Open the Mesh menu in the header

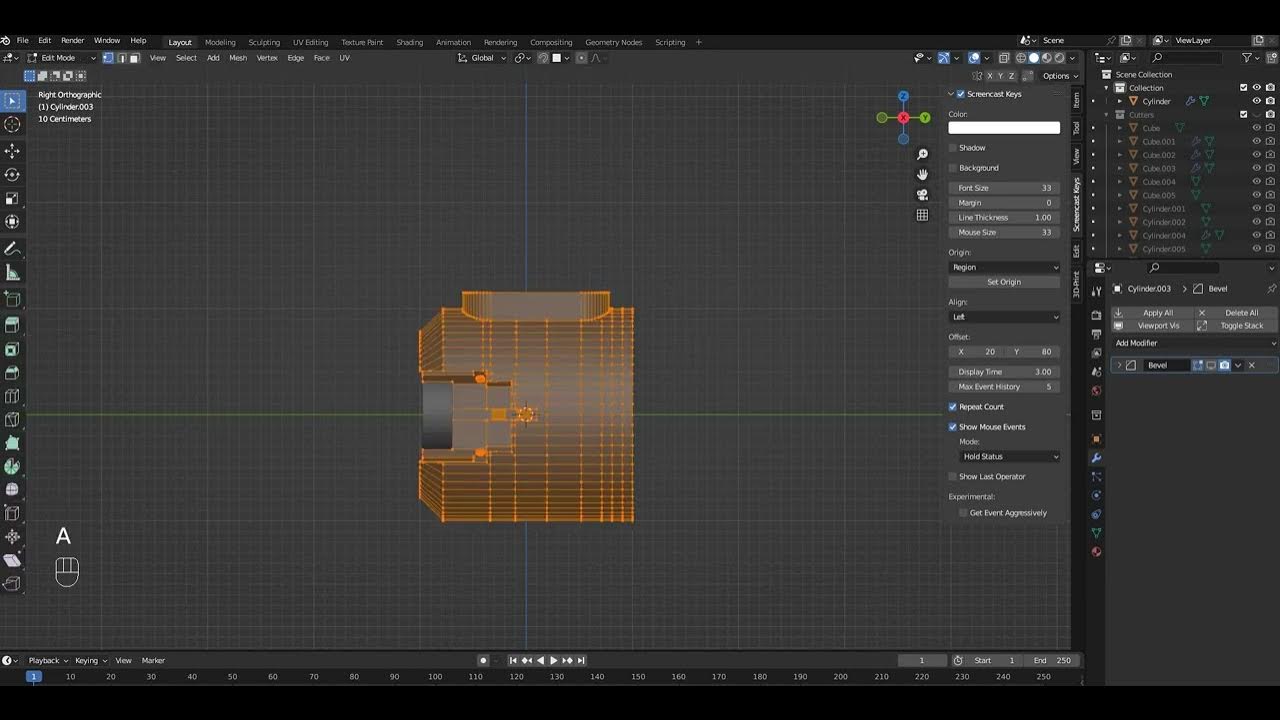point(238,58)
